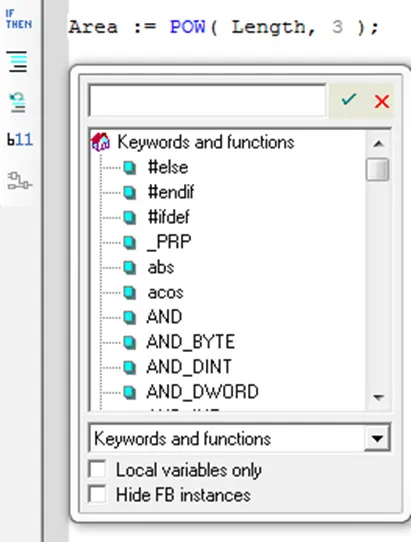Select #ifdef in the list
The height and width of the screenshot is (542, 411).
tap(168, 217)
